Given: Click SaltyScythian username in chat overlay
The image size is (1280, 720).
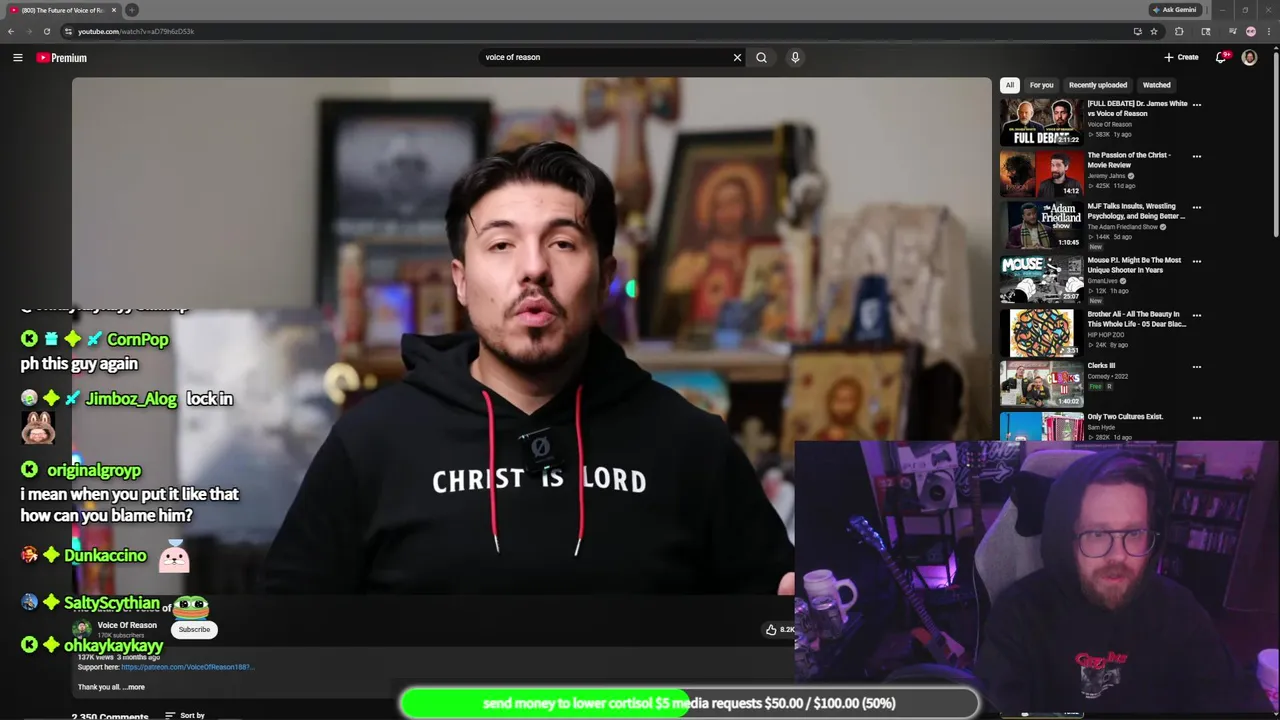Looking at the screenshot, I should click(x=111, y=603).
